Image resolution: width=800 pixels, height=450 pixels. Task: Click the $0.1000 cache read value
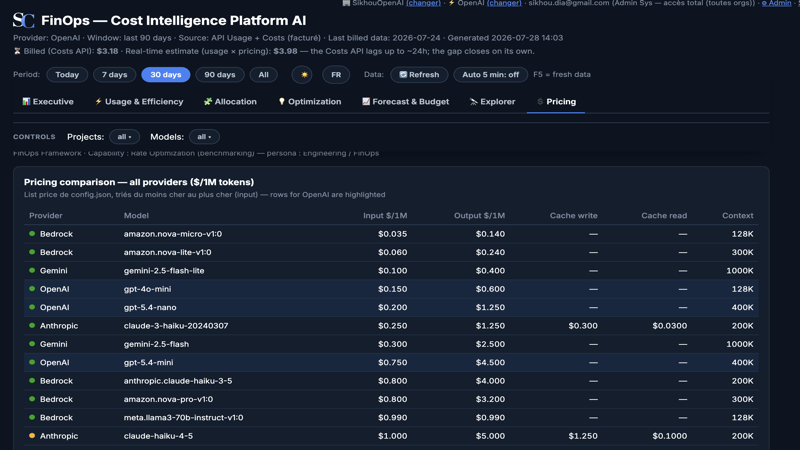(669, 436)
